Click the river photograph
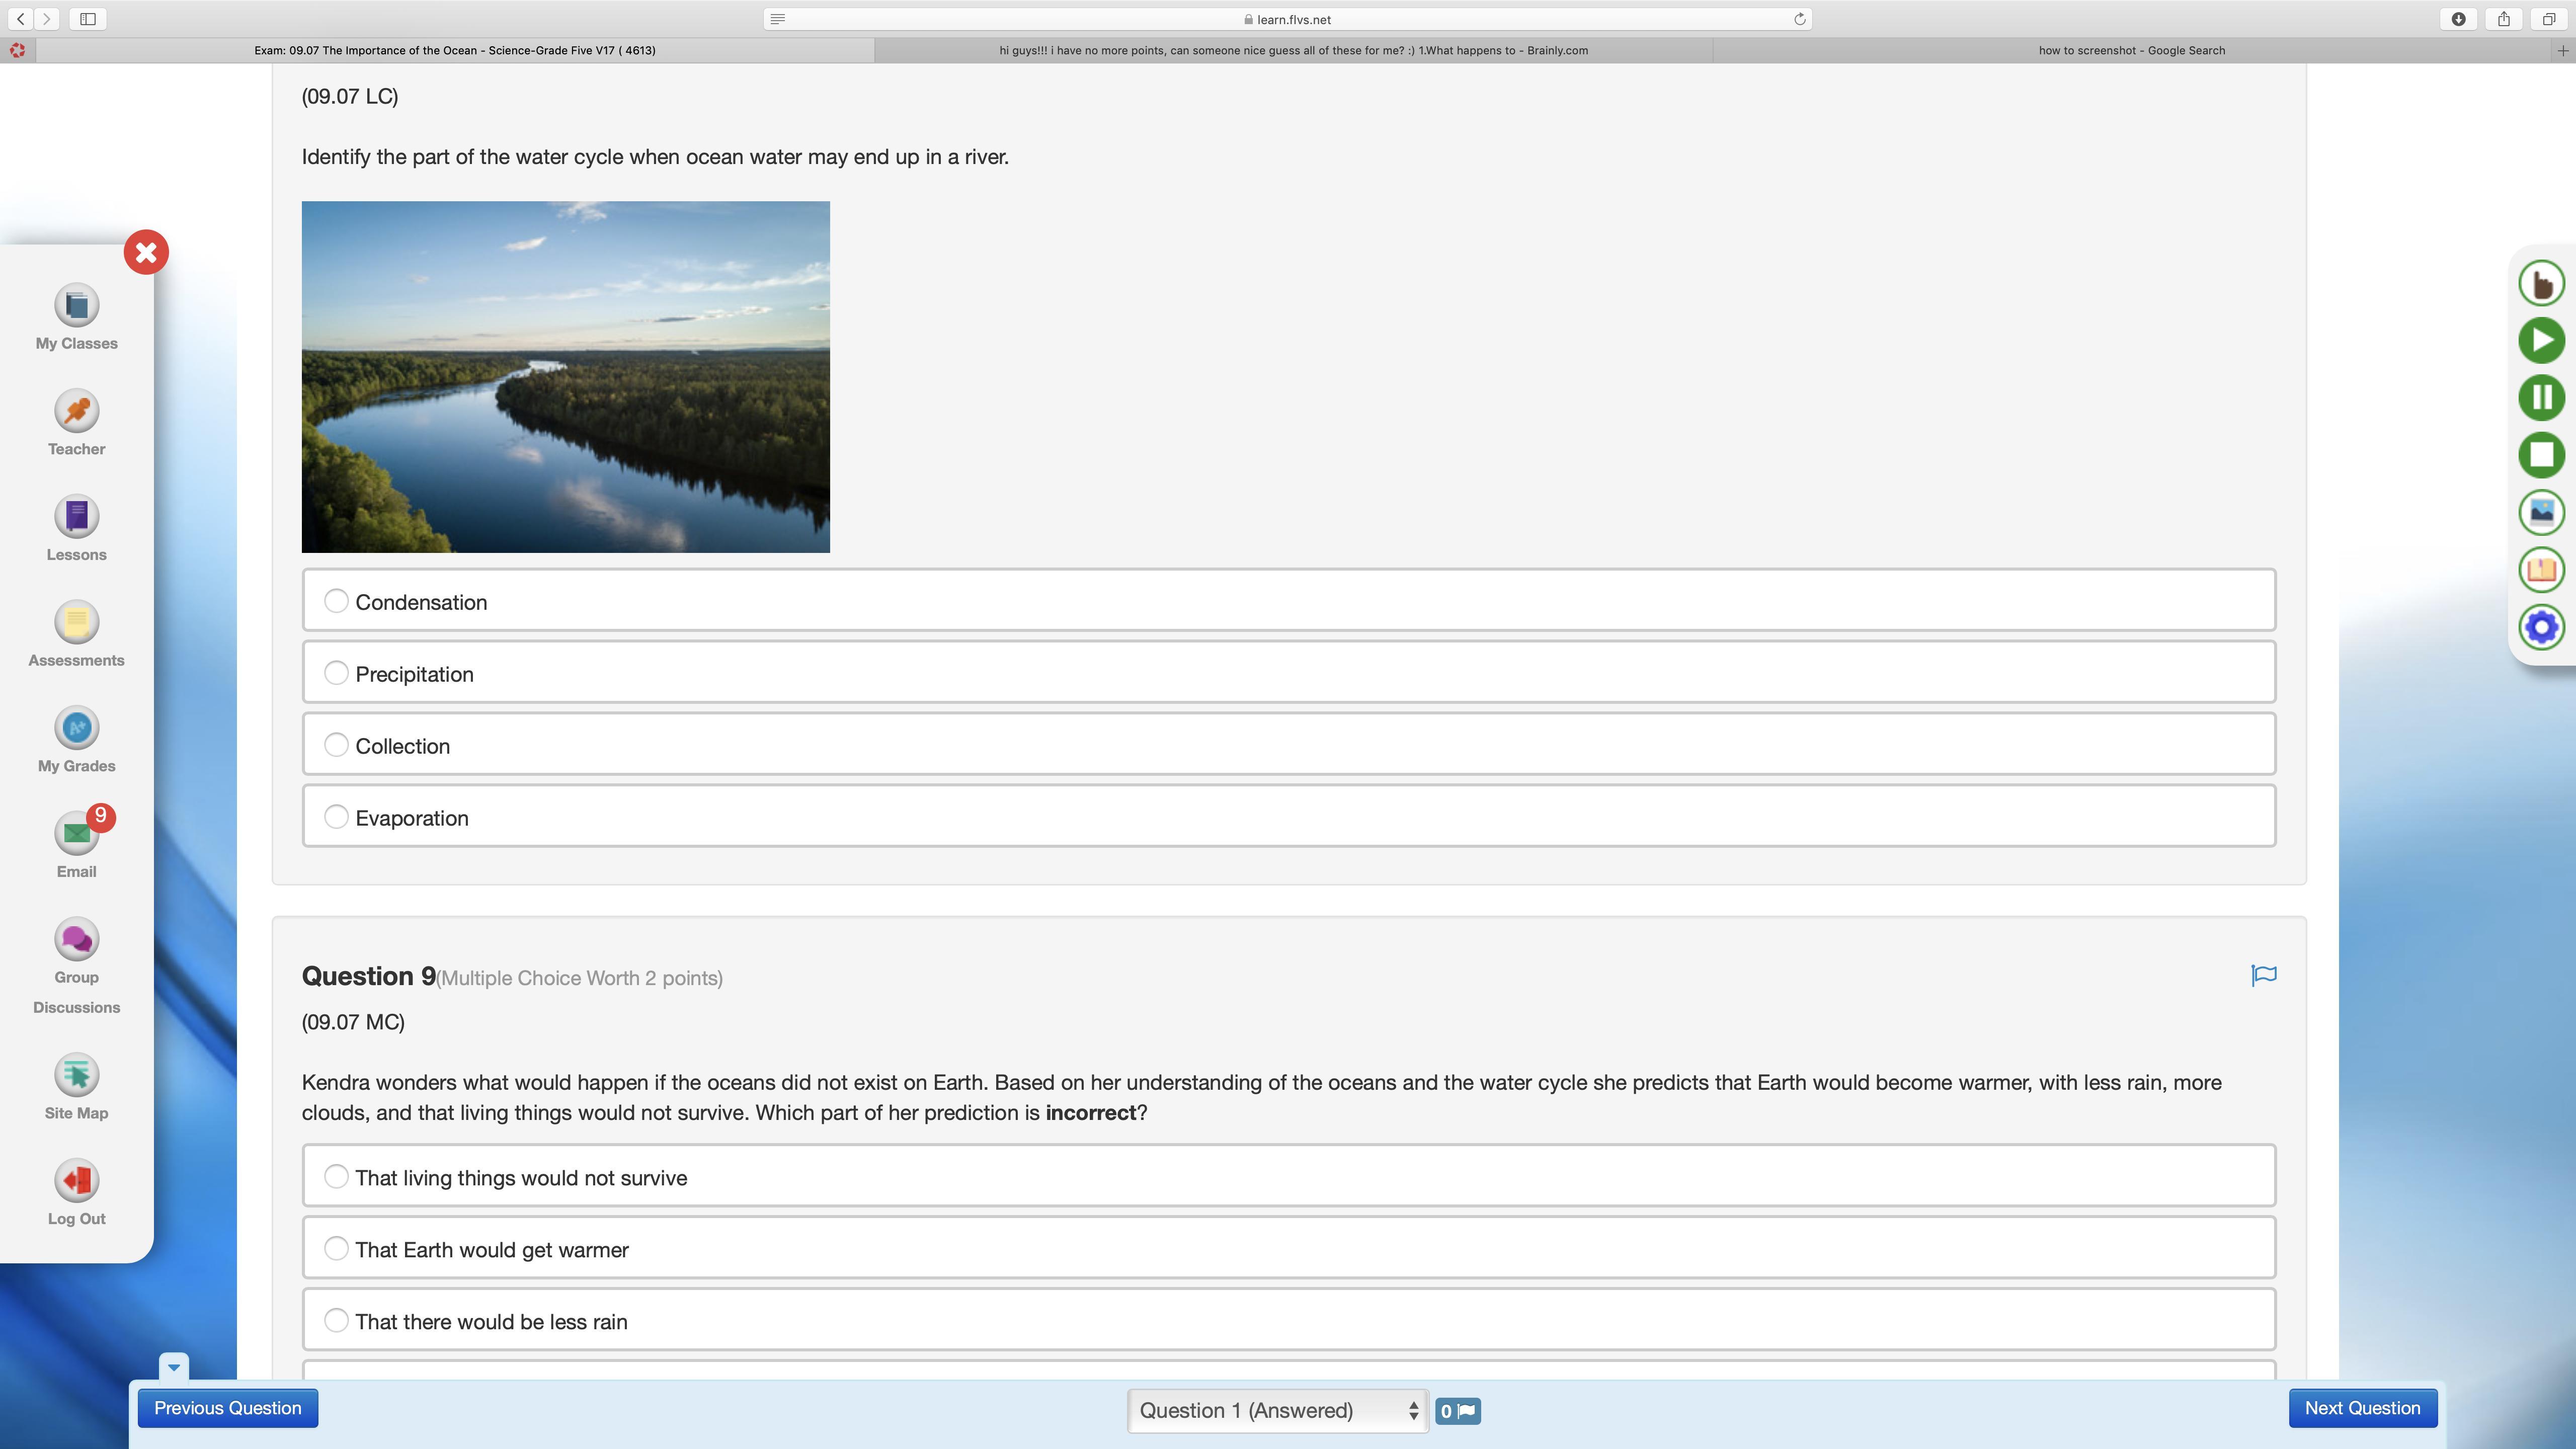 pyautogui.click(x=565, y=377)
